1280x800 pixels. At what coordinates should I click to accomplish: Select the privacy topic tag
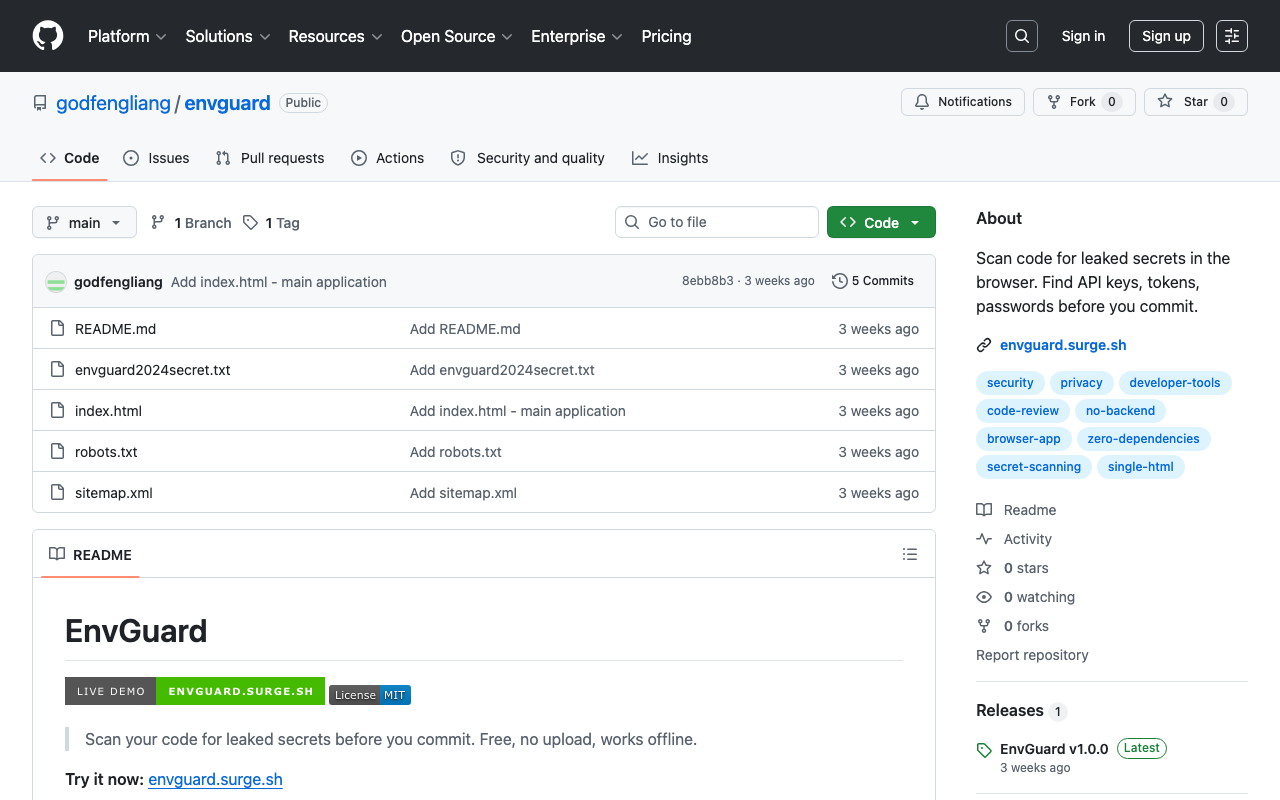[1081, 383]
